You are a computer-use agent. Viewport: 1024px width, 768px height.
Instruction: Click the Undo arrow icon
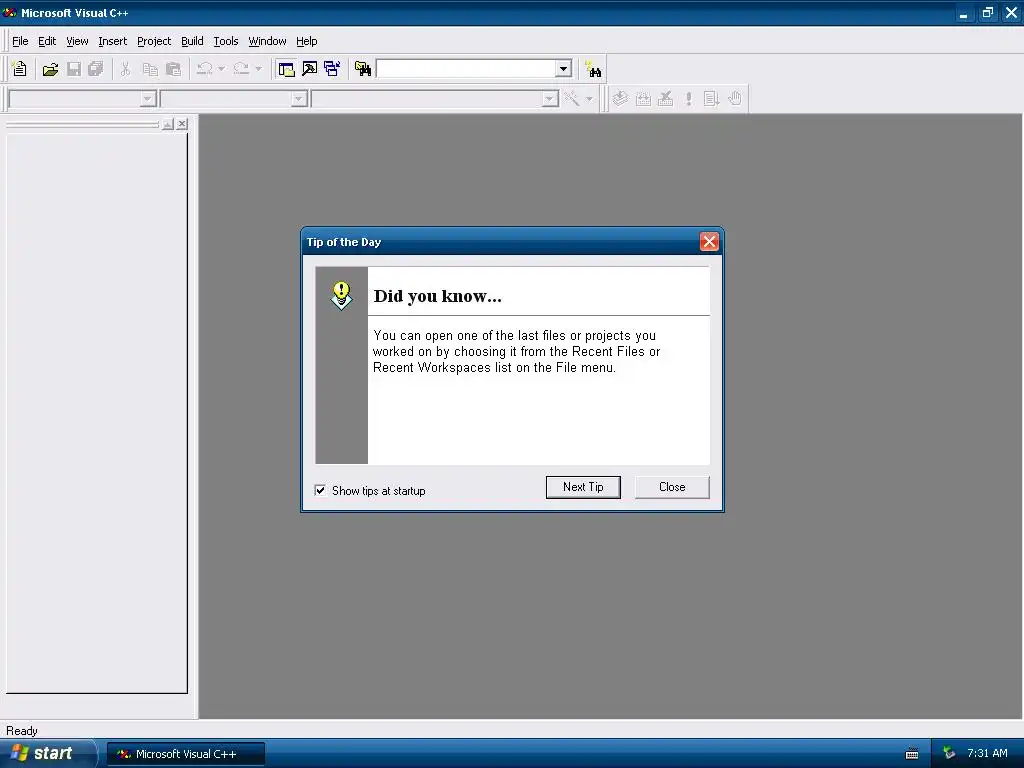coord(204,69)
